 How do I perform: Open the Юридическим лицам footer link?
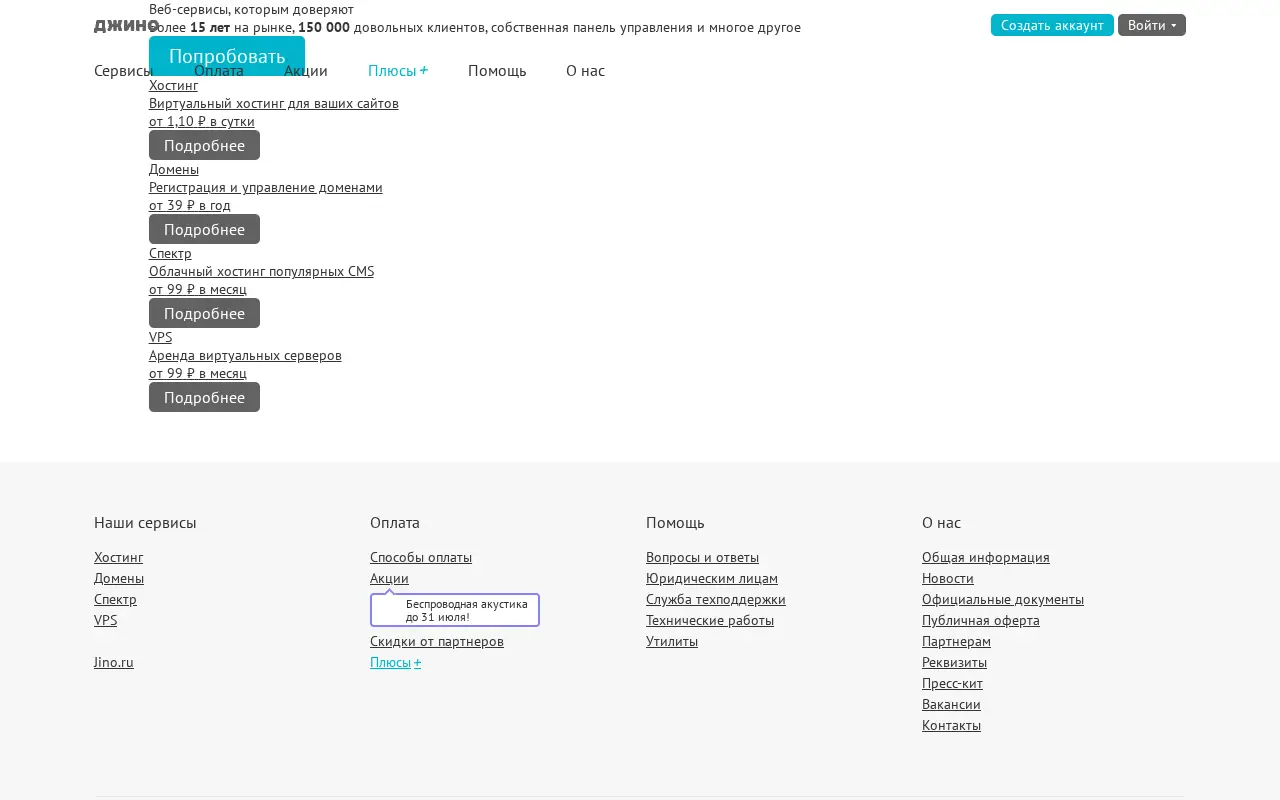coord(712,578)
